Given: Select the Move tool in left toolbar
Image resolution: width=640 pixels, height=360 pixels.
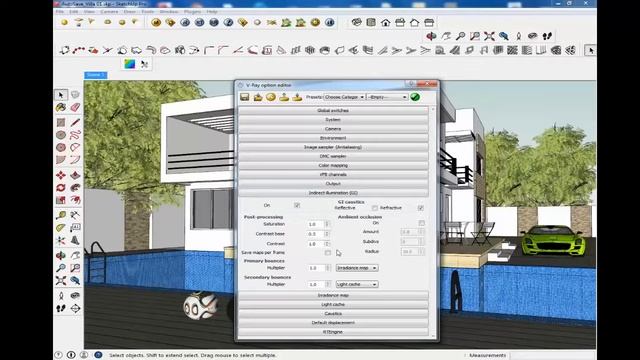Looking at the screenshot, I should click(61, 175).
